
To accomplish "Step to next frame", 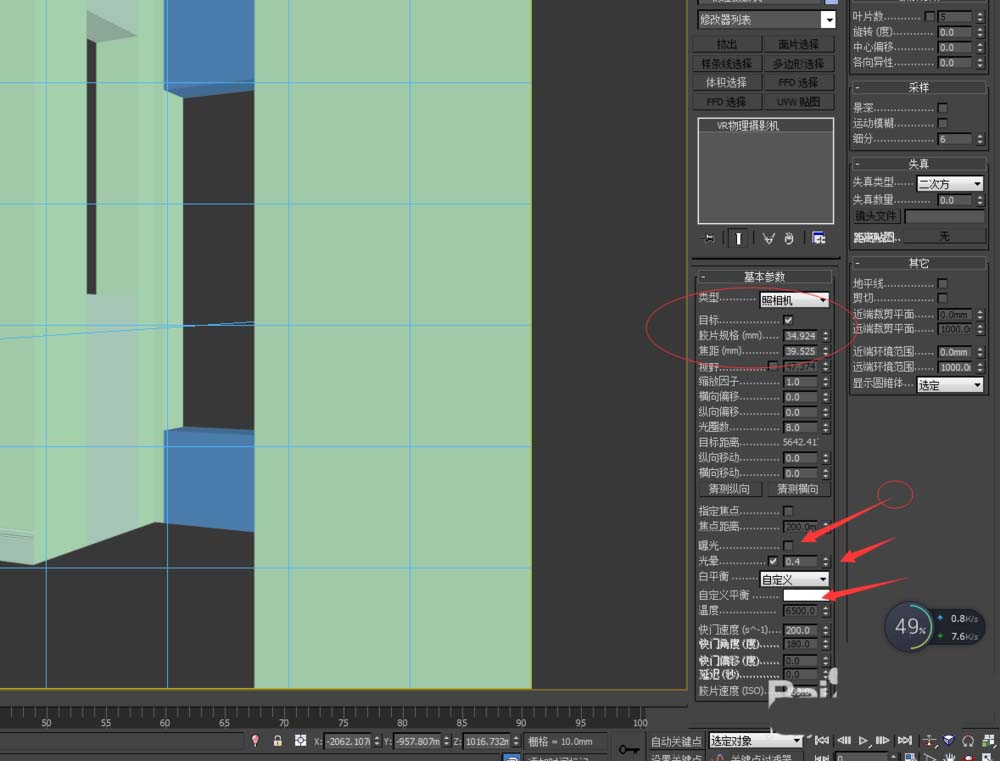I will click(883, 740).
